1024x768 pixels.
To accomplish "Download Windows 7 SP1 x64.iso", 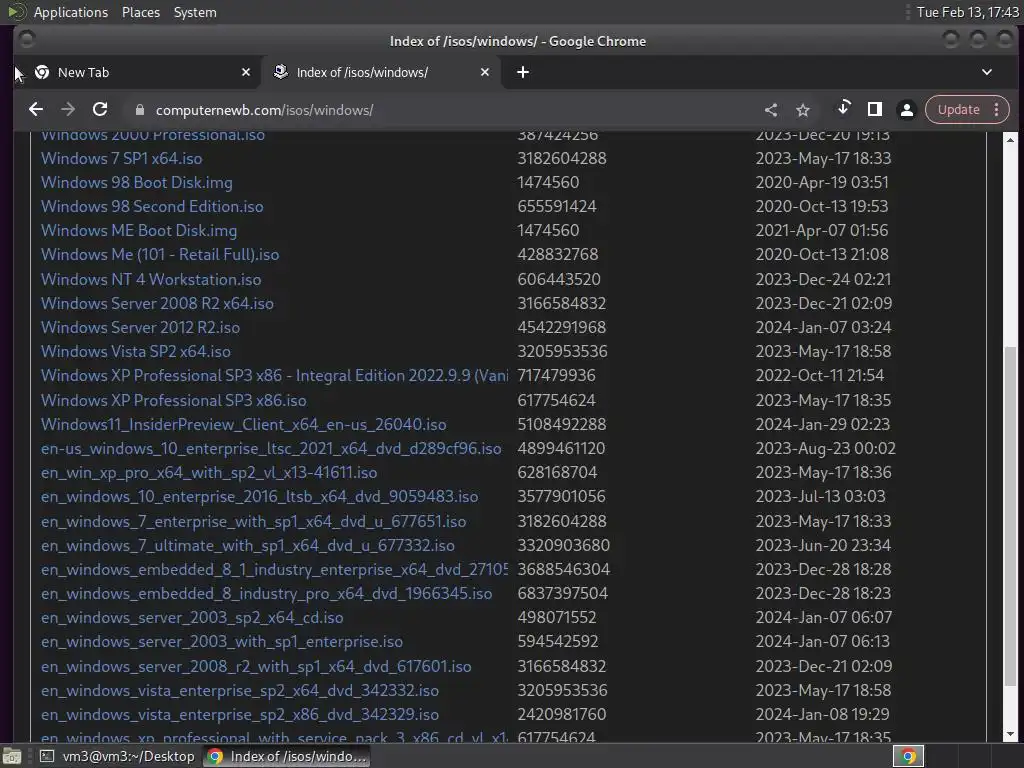I will coord(121,158).
